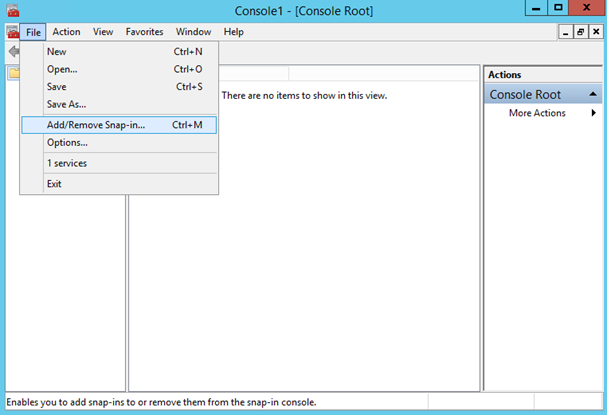Image resolution: width=607 pixels, height=415 pixels.
Task: Open the Help menu
Action: coord(233,32)
